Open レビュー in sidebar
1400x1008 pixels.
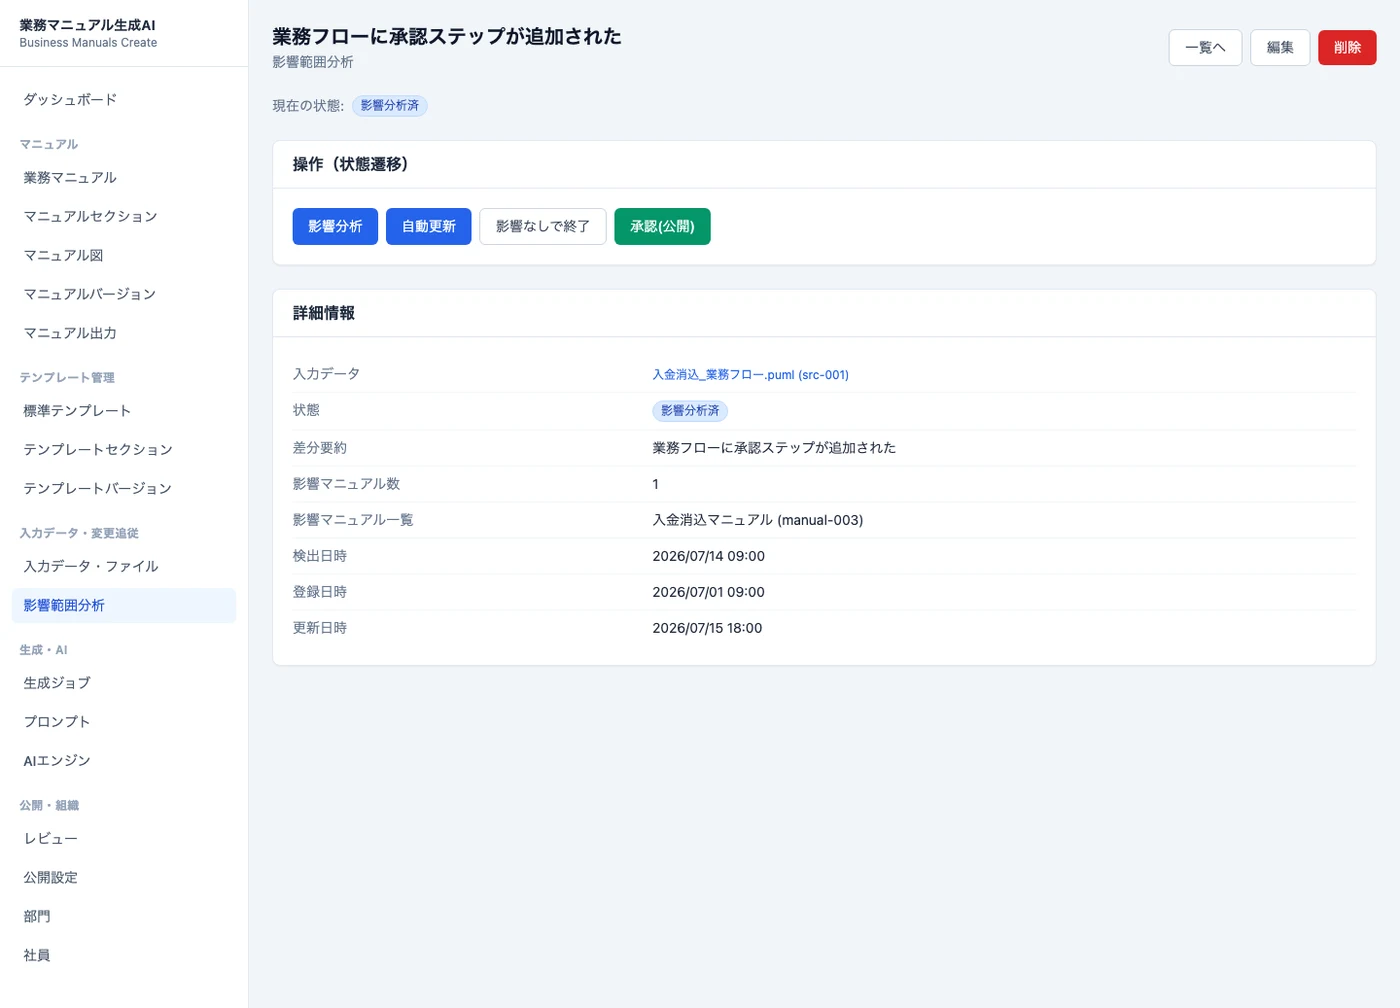click(x=124, y=838)
